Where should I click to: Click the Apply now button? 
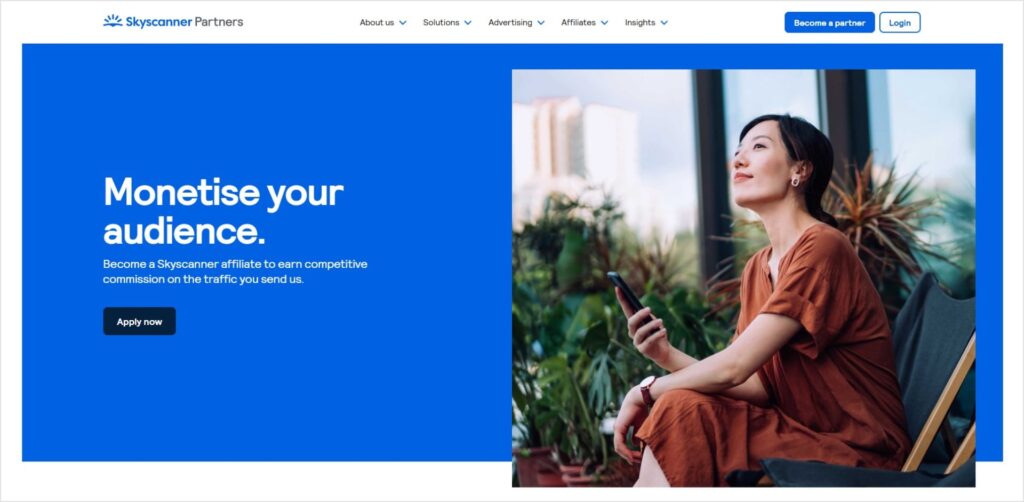point(139,321)
